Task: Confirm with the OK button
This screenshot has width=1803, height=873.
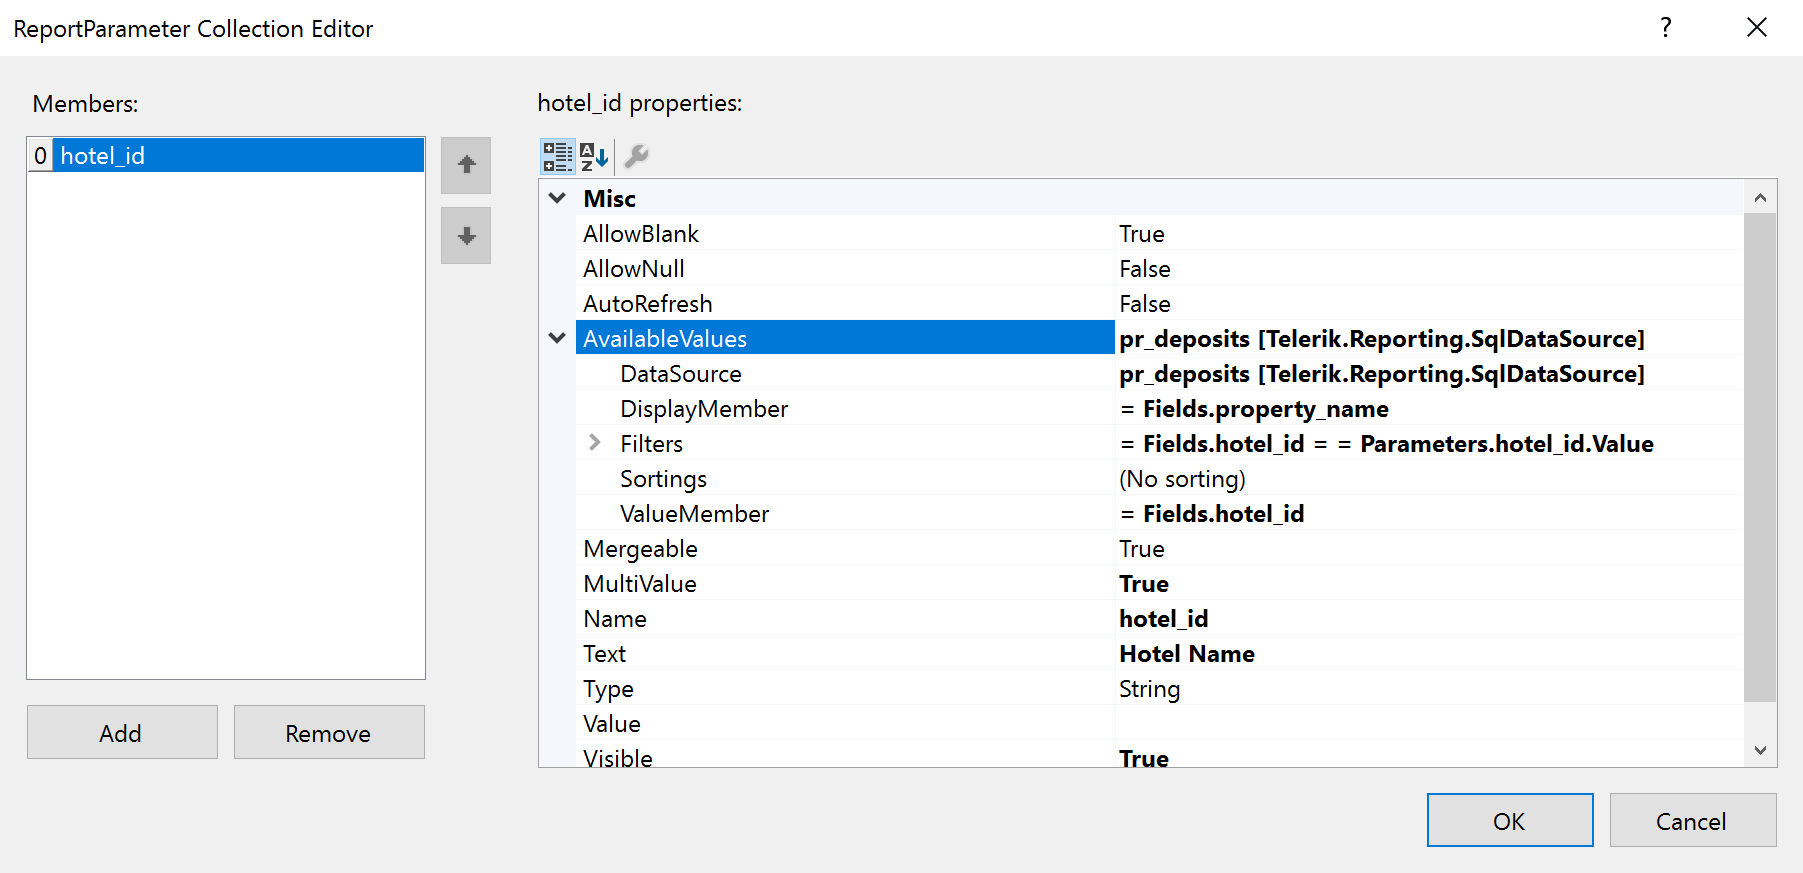Action: point(1509,821)
